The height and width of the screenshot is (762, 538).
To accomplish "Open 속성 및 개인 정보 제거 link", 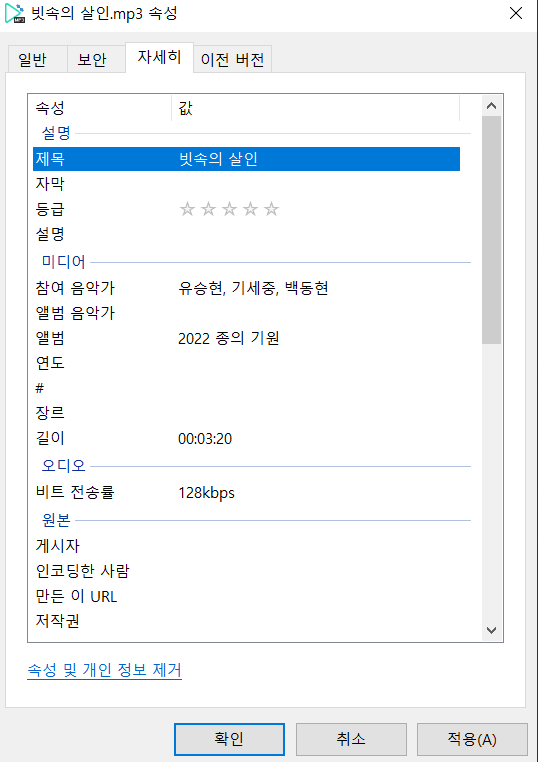I will [104, 670].
